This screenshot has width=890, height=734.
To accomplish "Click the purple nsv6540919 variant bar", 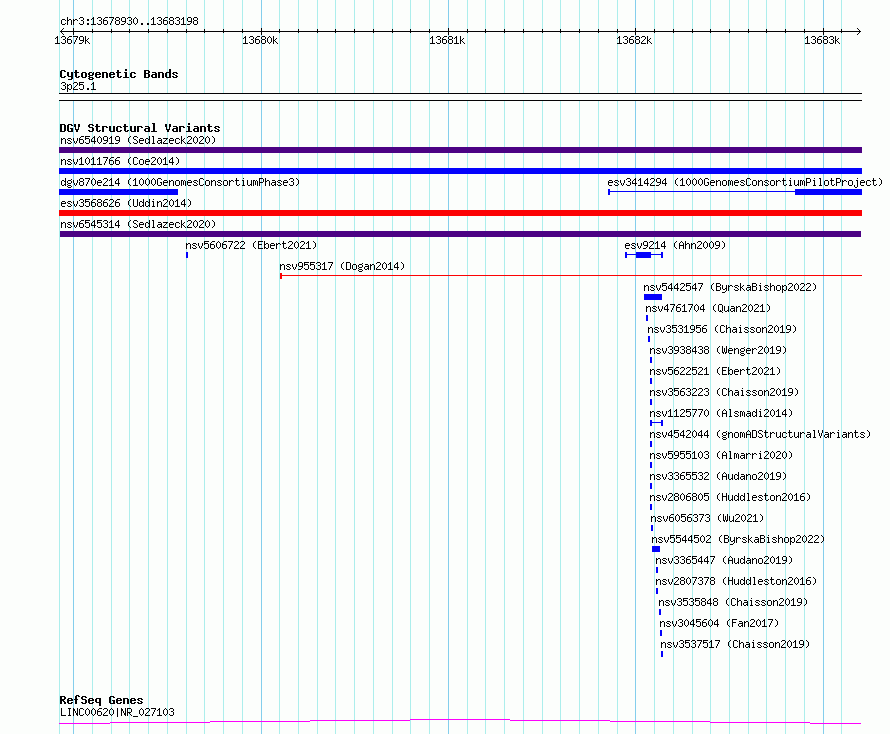I will (x=460, y=150).
